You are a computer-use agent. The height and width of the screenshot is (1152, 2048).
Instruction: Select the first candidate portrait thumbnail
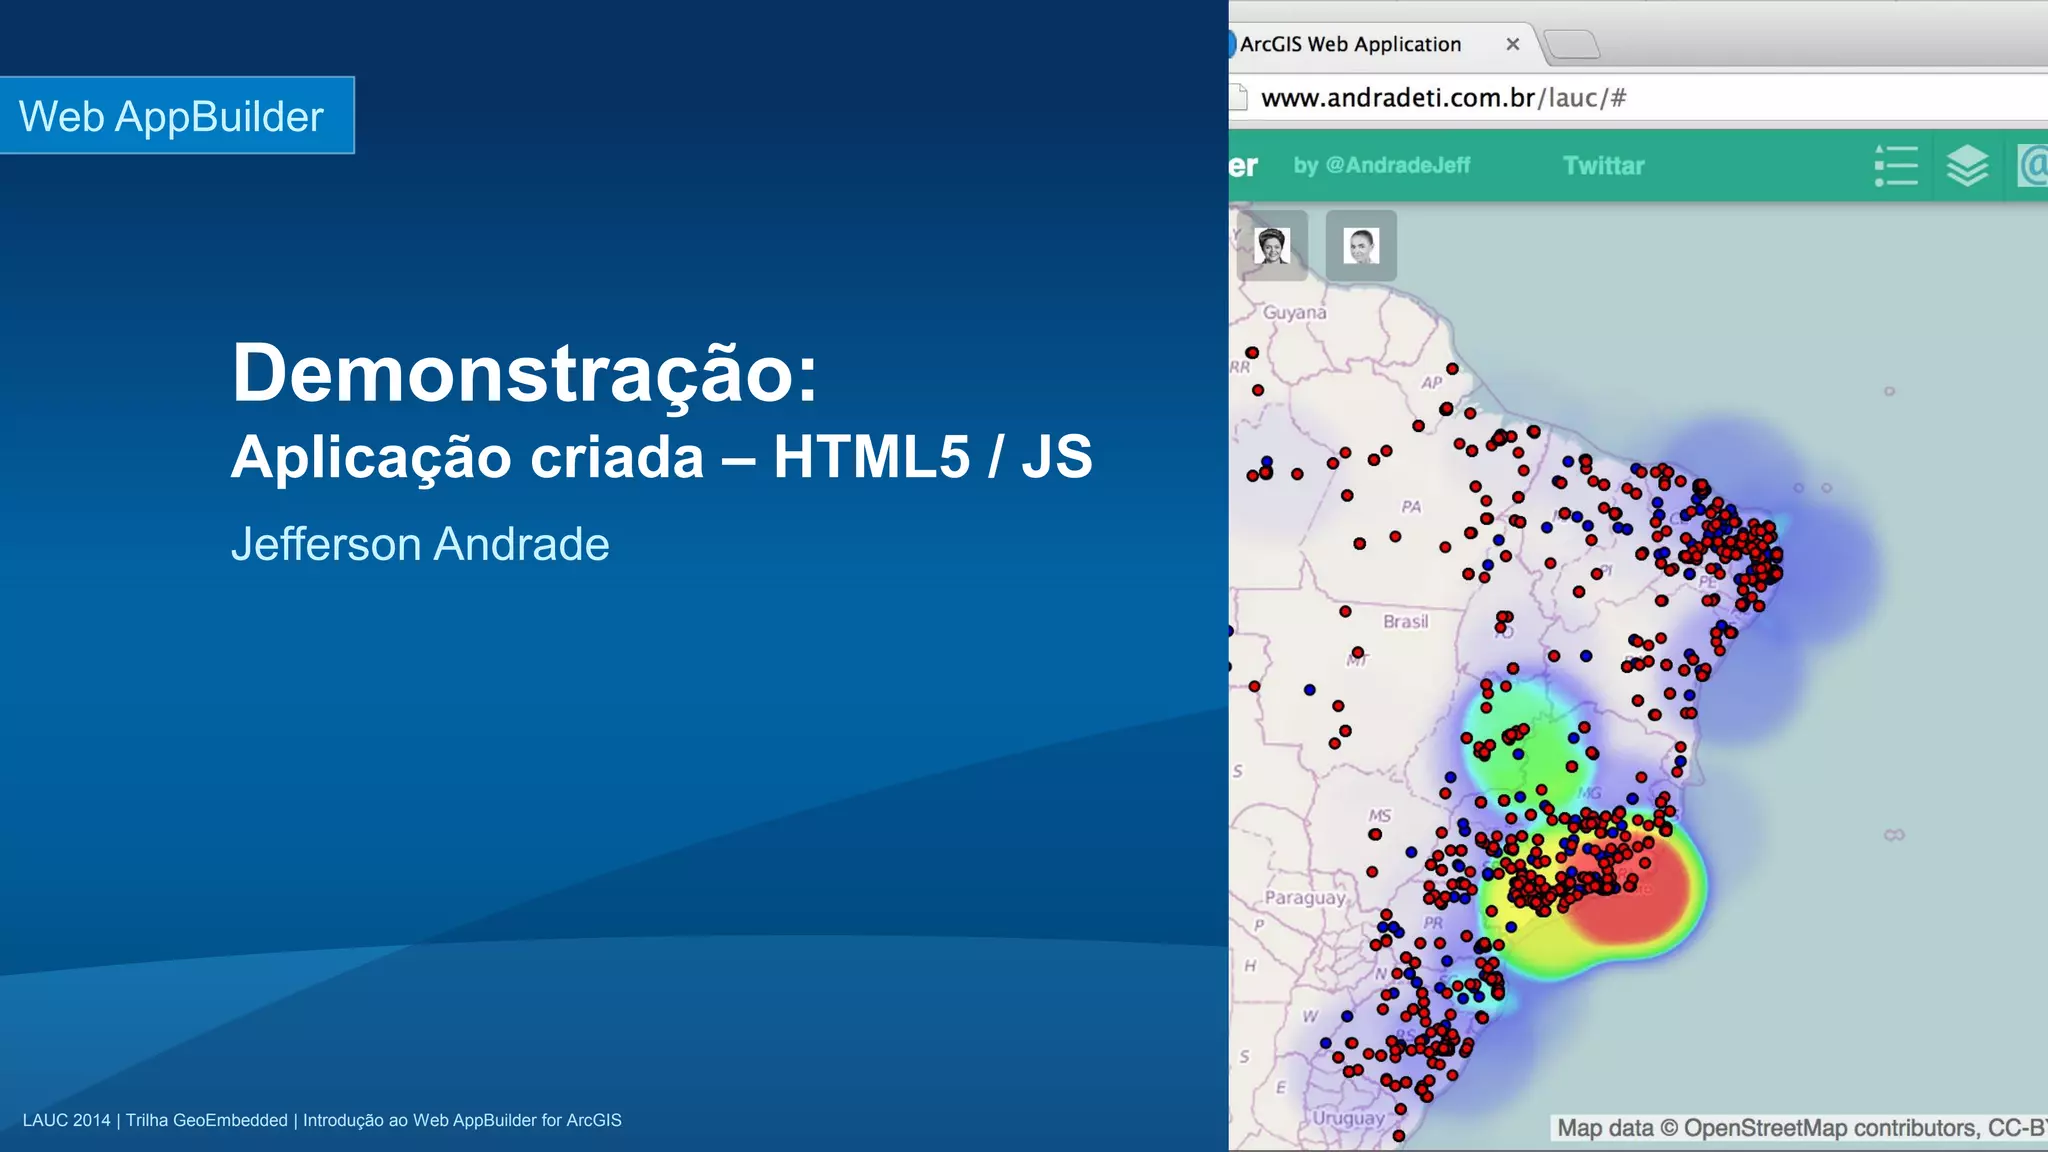point(1272,245)
